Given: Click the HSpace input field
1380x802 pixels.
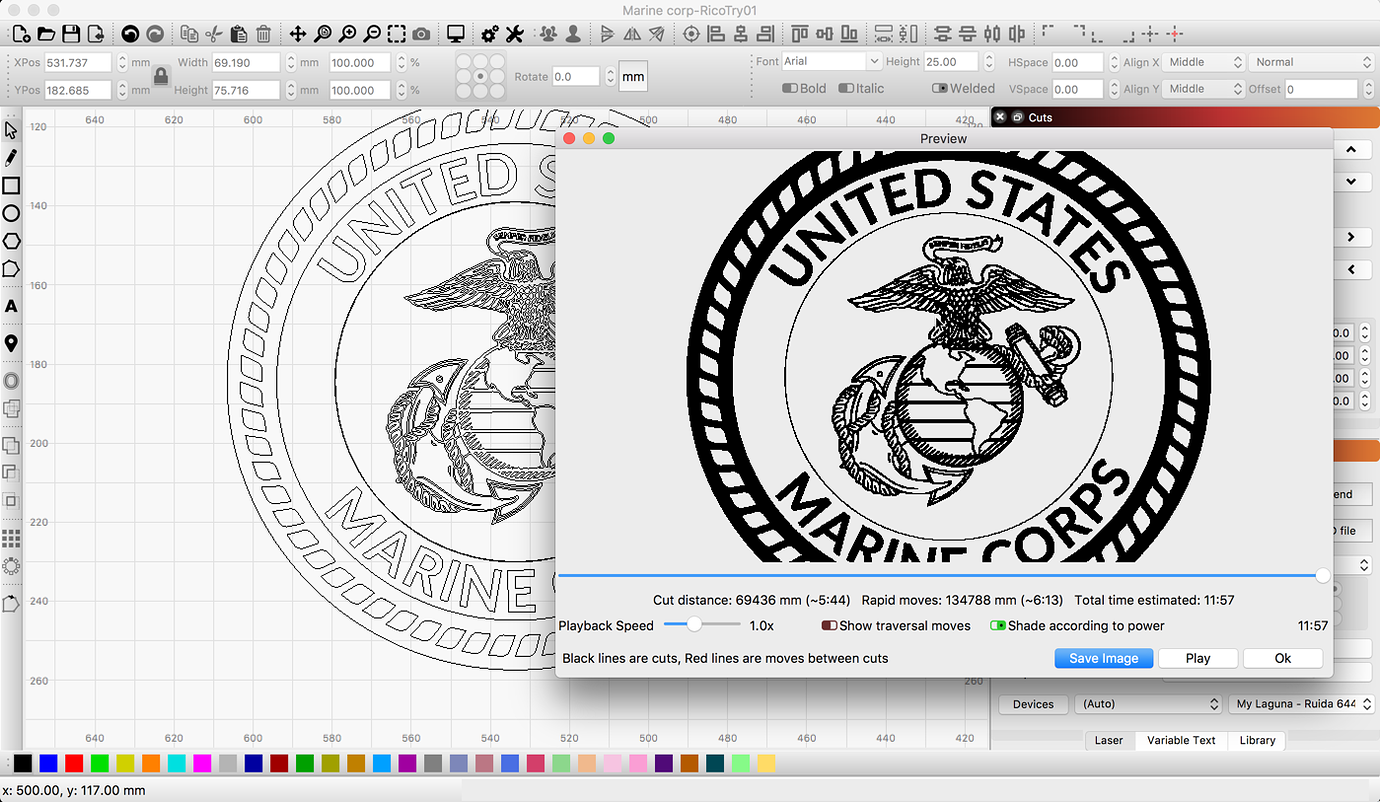Looking at the screenshot, I should [x=1078, y=62].
